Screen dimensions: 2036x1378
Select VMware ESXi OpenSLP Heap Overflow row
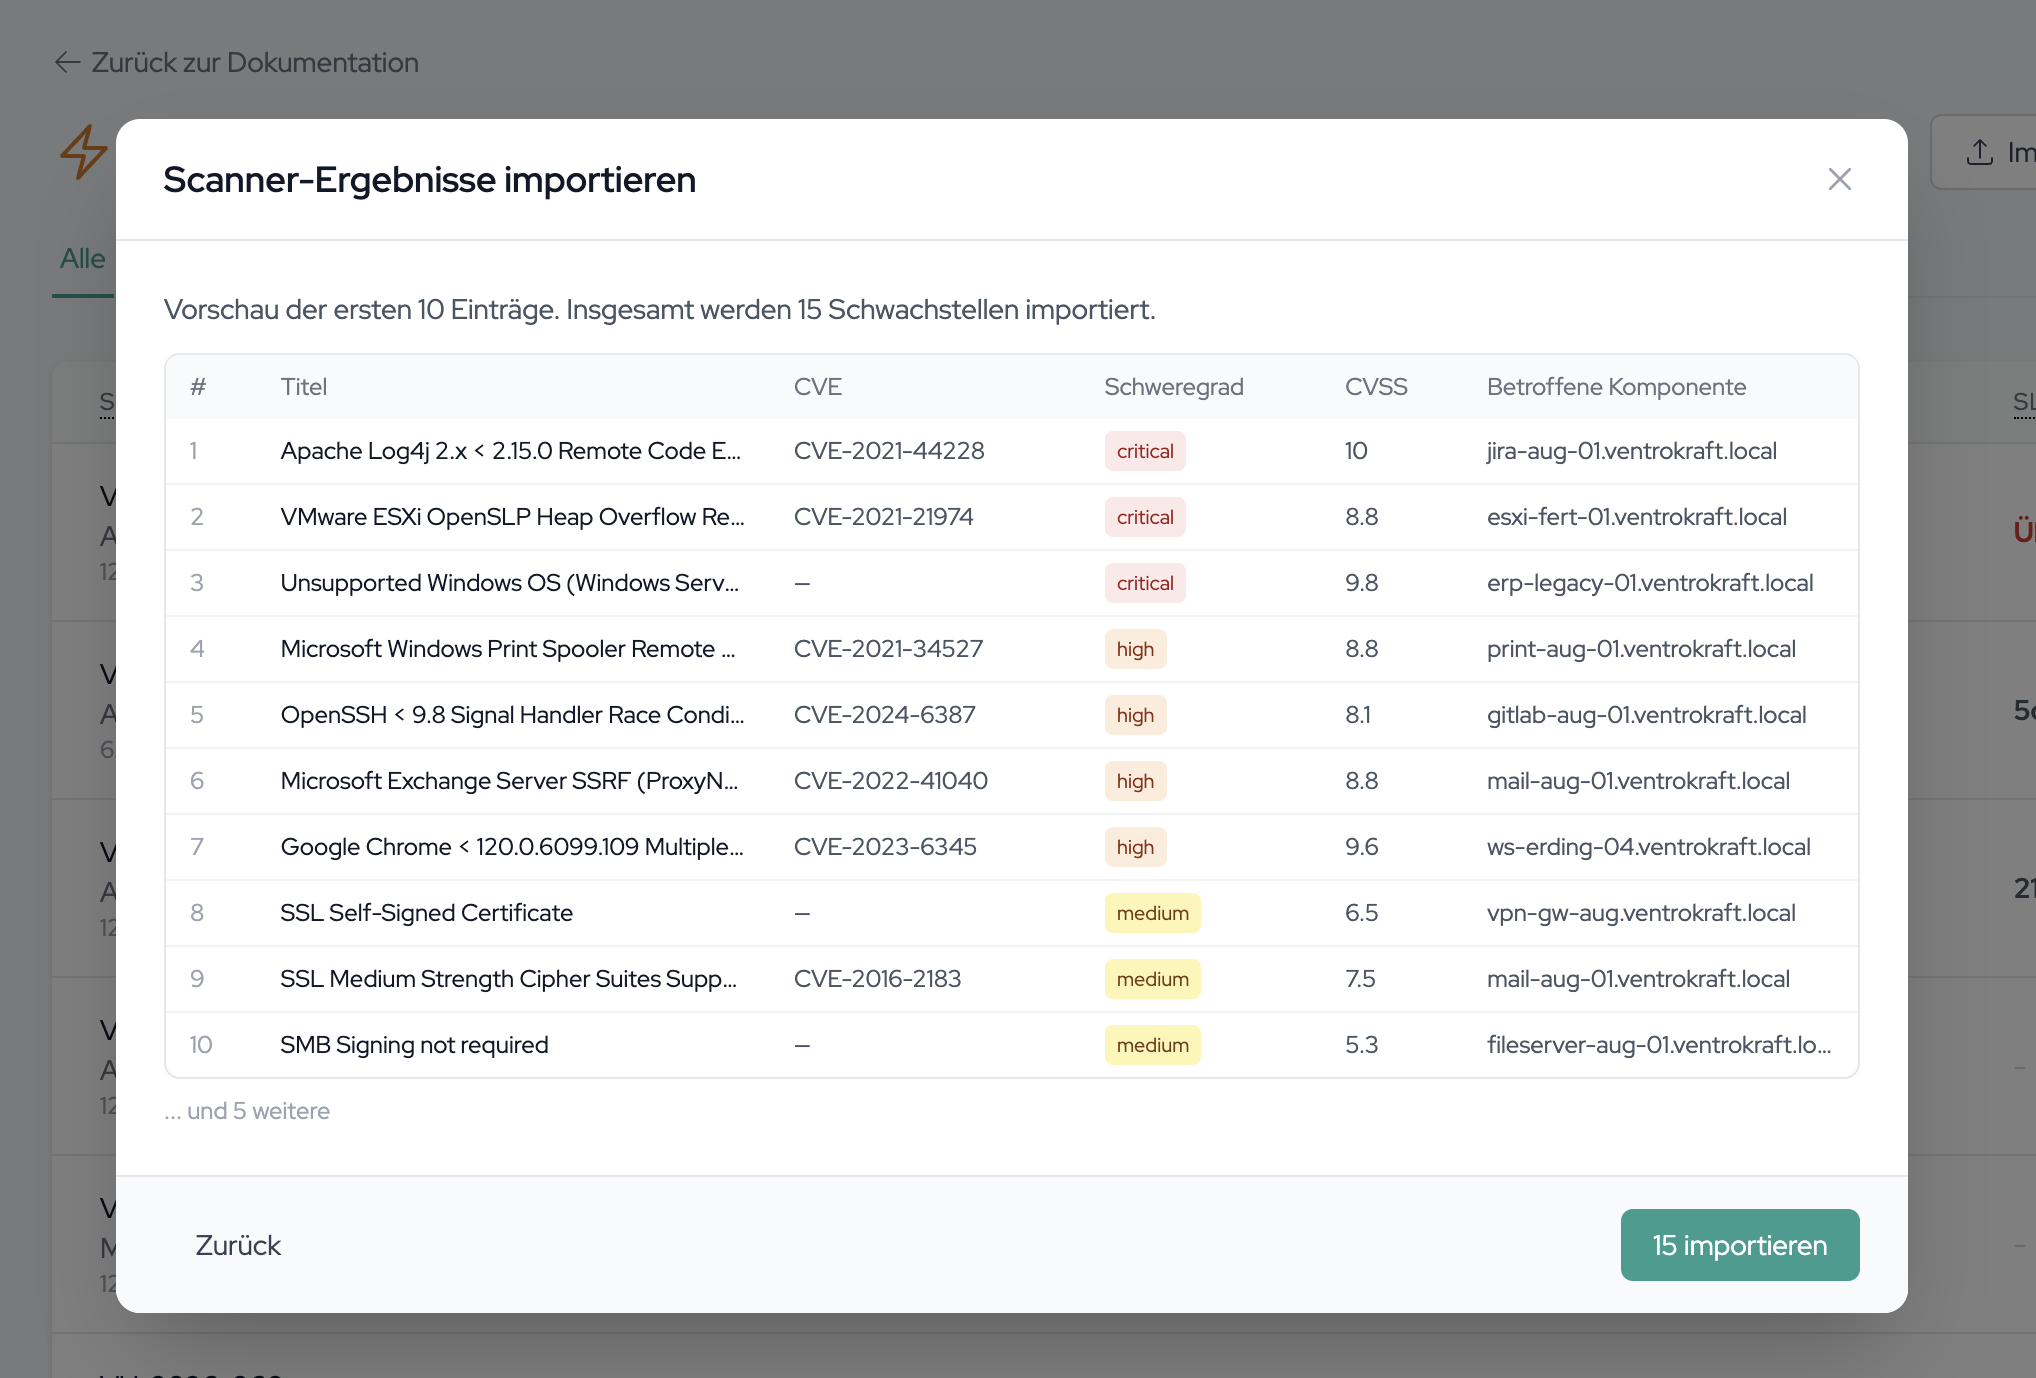pyautogui.click(x=1012, y=517)
